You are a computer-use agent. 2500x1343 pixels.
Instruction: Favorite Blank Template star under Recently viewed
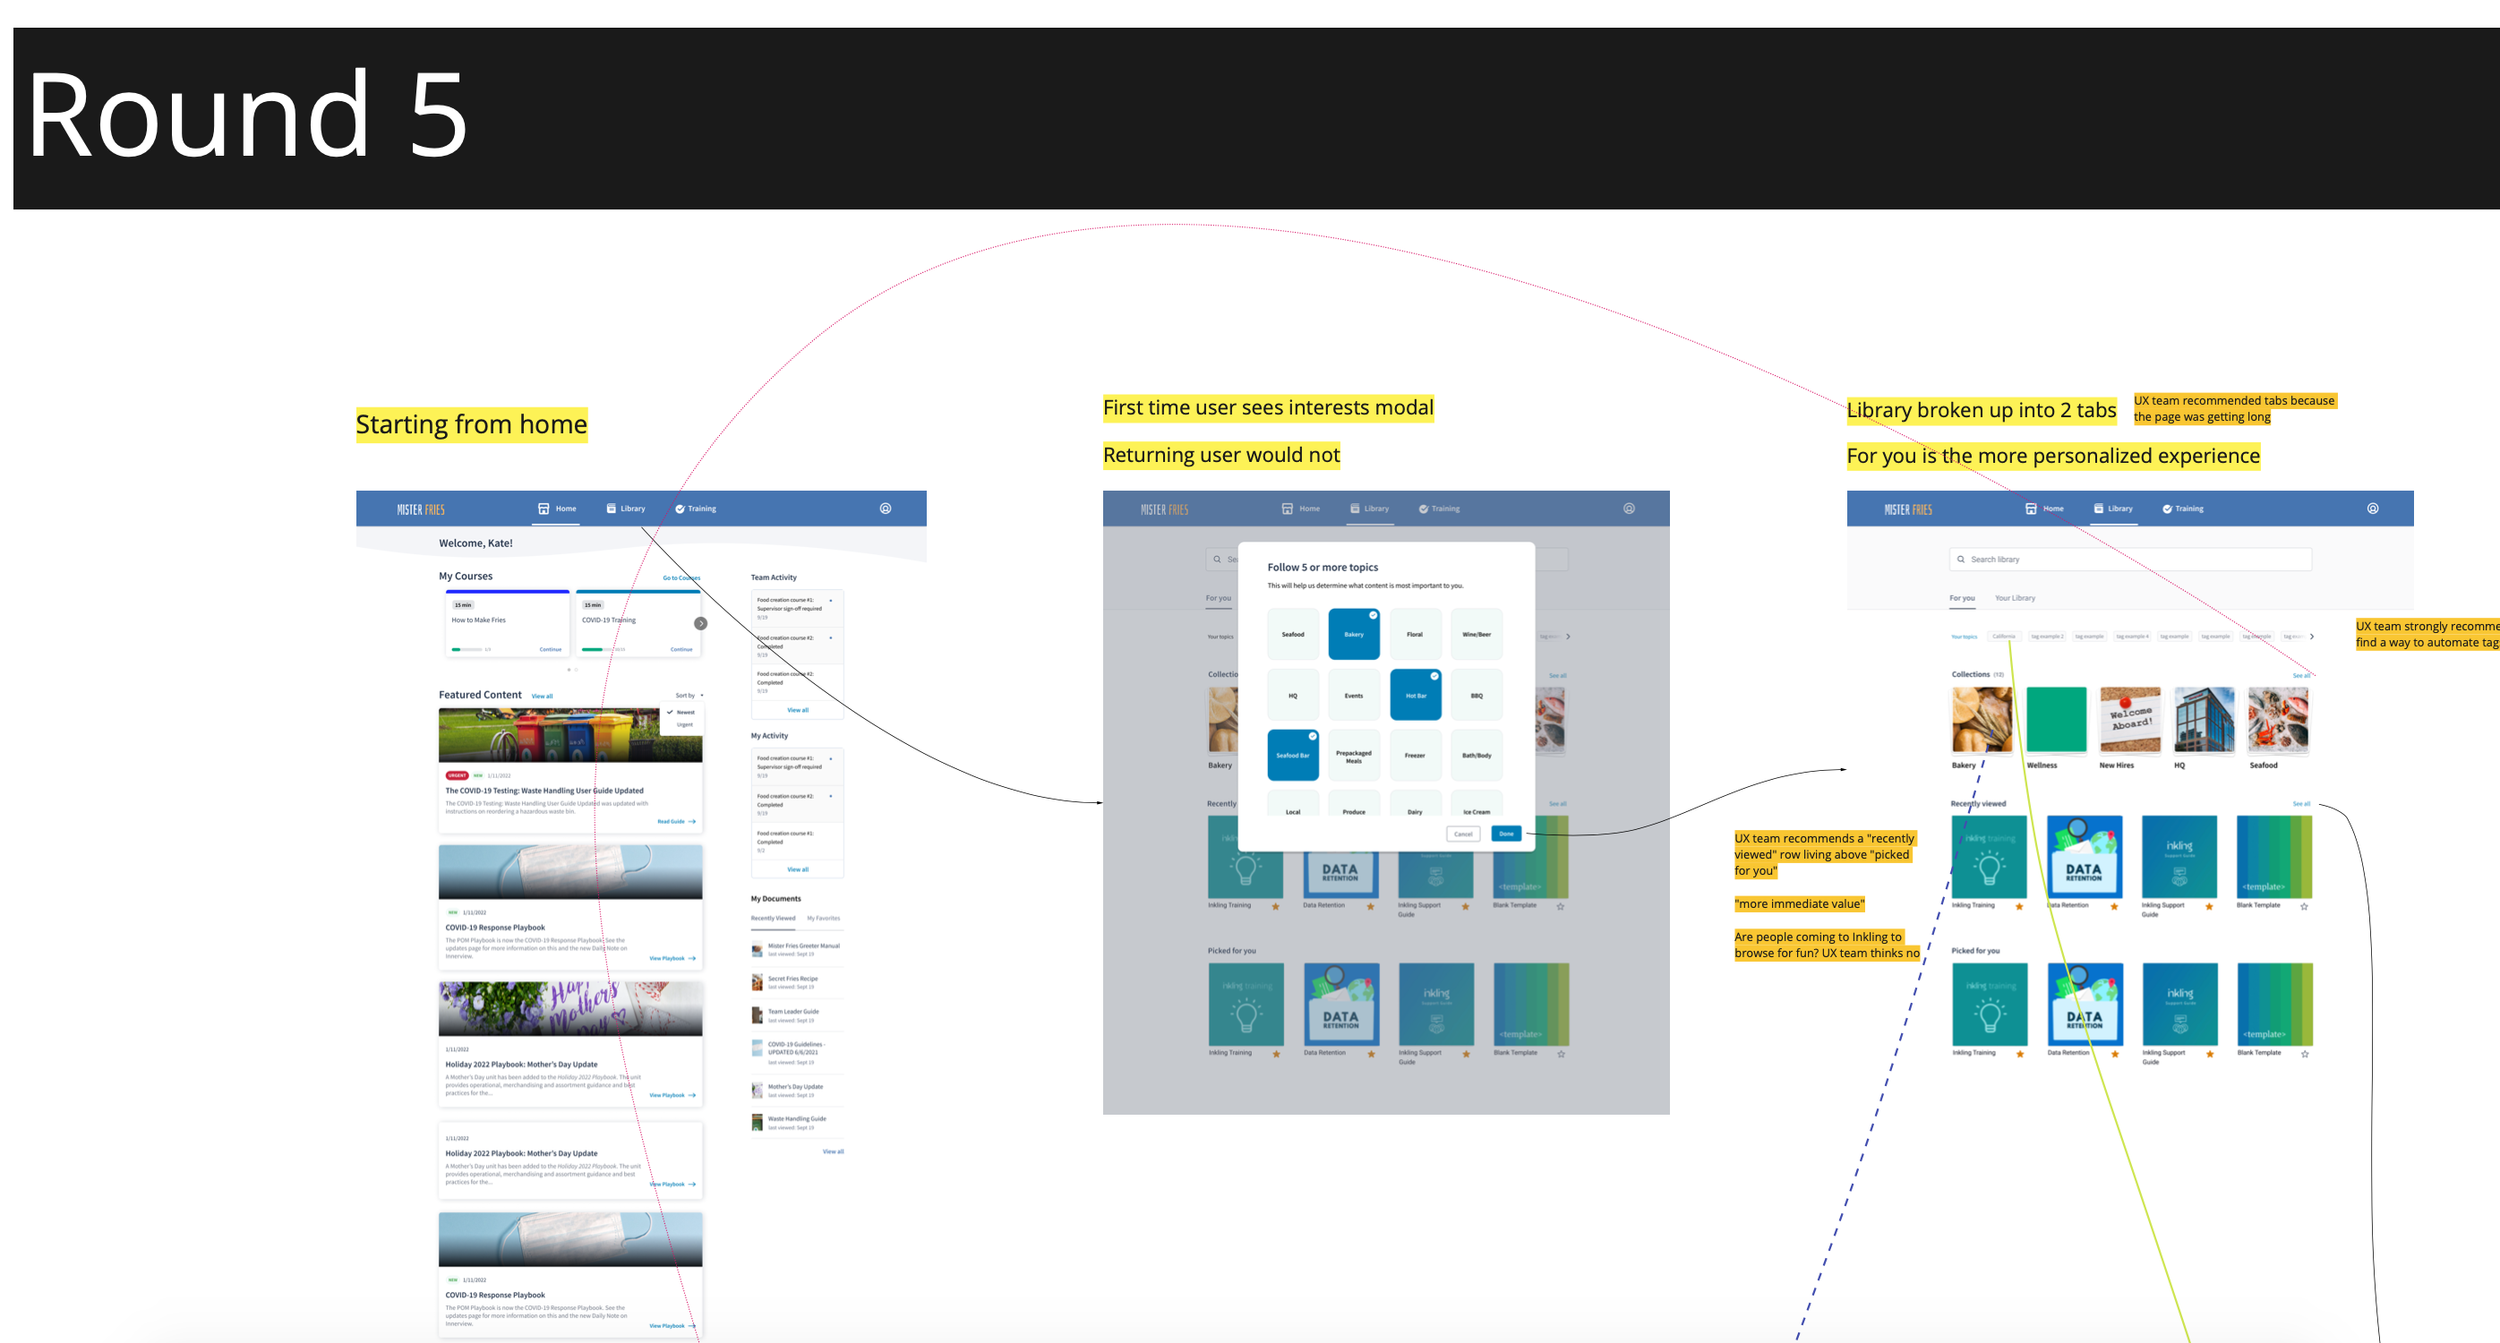[x=2304, y=907]
